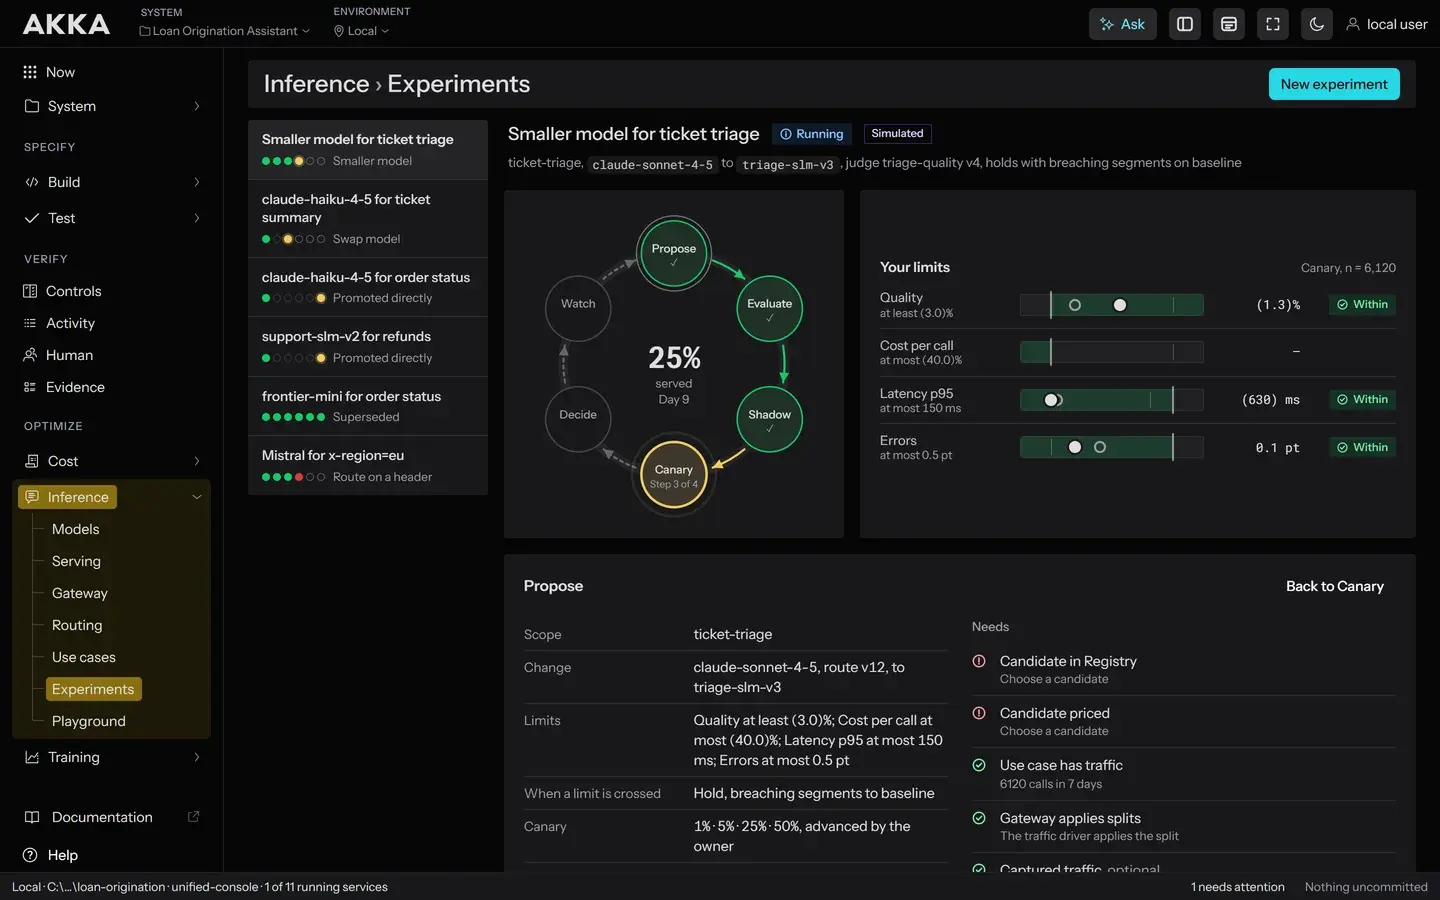Open Mistral for x-region=eu experiment

pyautogui.click(x=368, y=465)
